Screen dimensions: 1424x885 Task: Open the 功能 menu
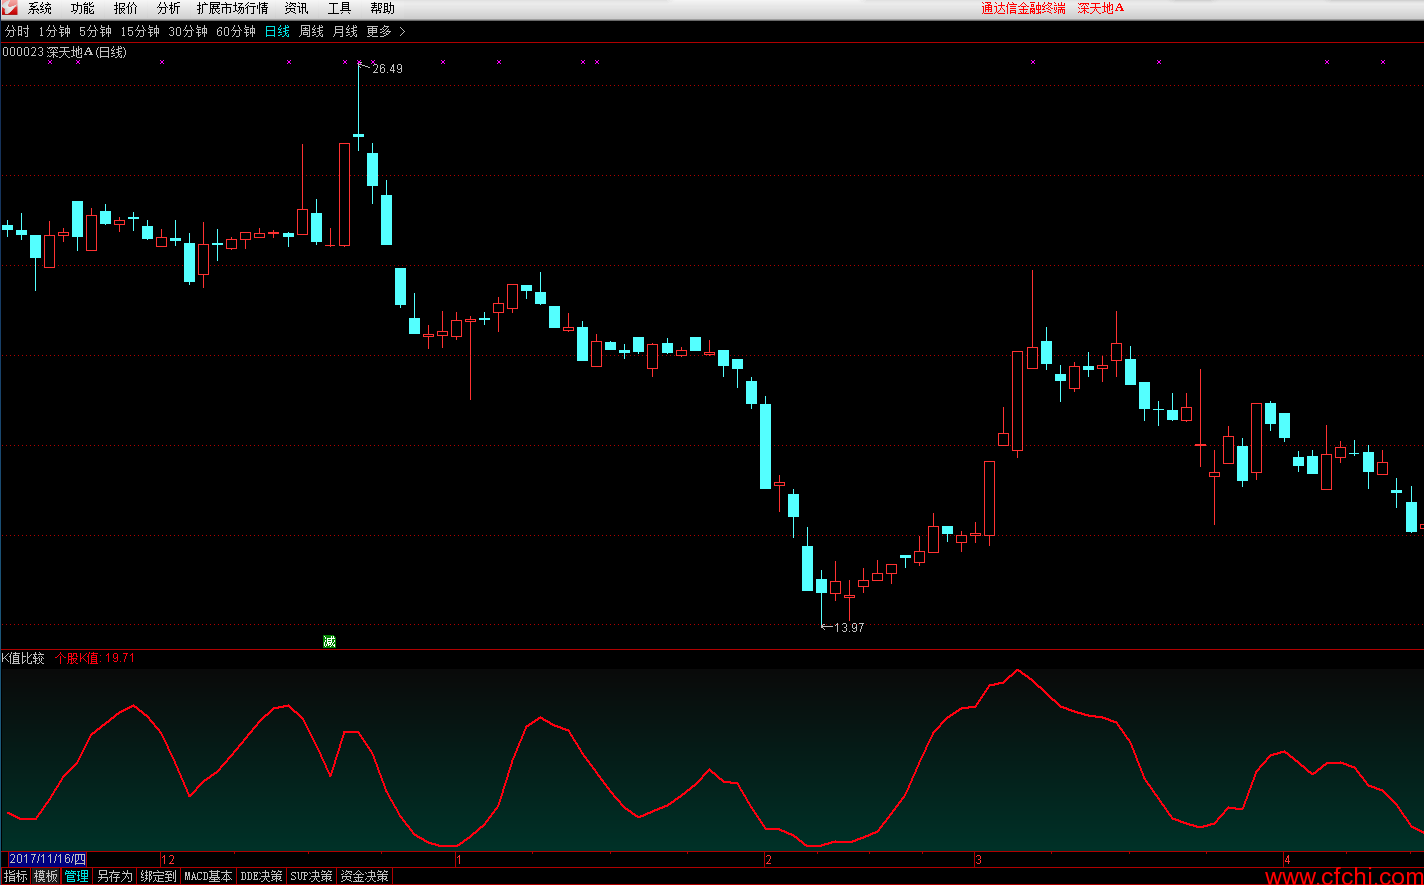83,8
